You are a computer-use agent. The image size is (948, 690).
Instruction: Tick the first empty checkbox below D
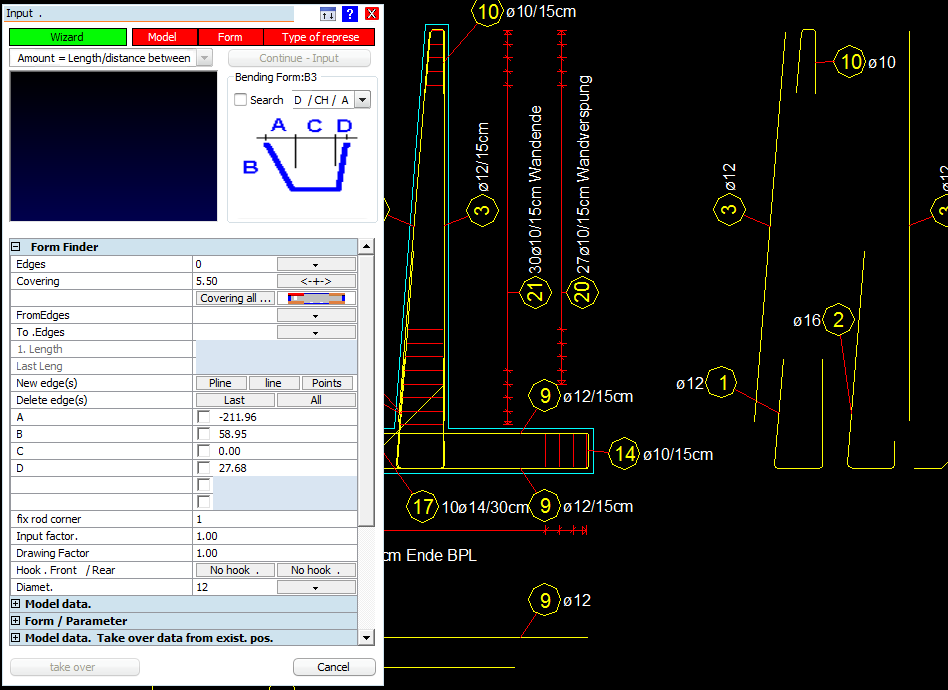tap(204, 485)
